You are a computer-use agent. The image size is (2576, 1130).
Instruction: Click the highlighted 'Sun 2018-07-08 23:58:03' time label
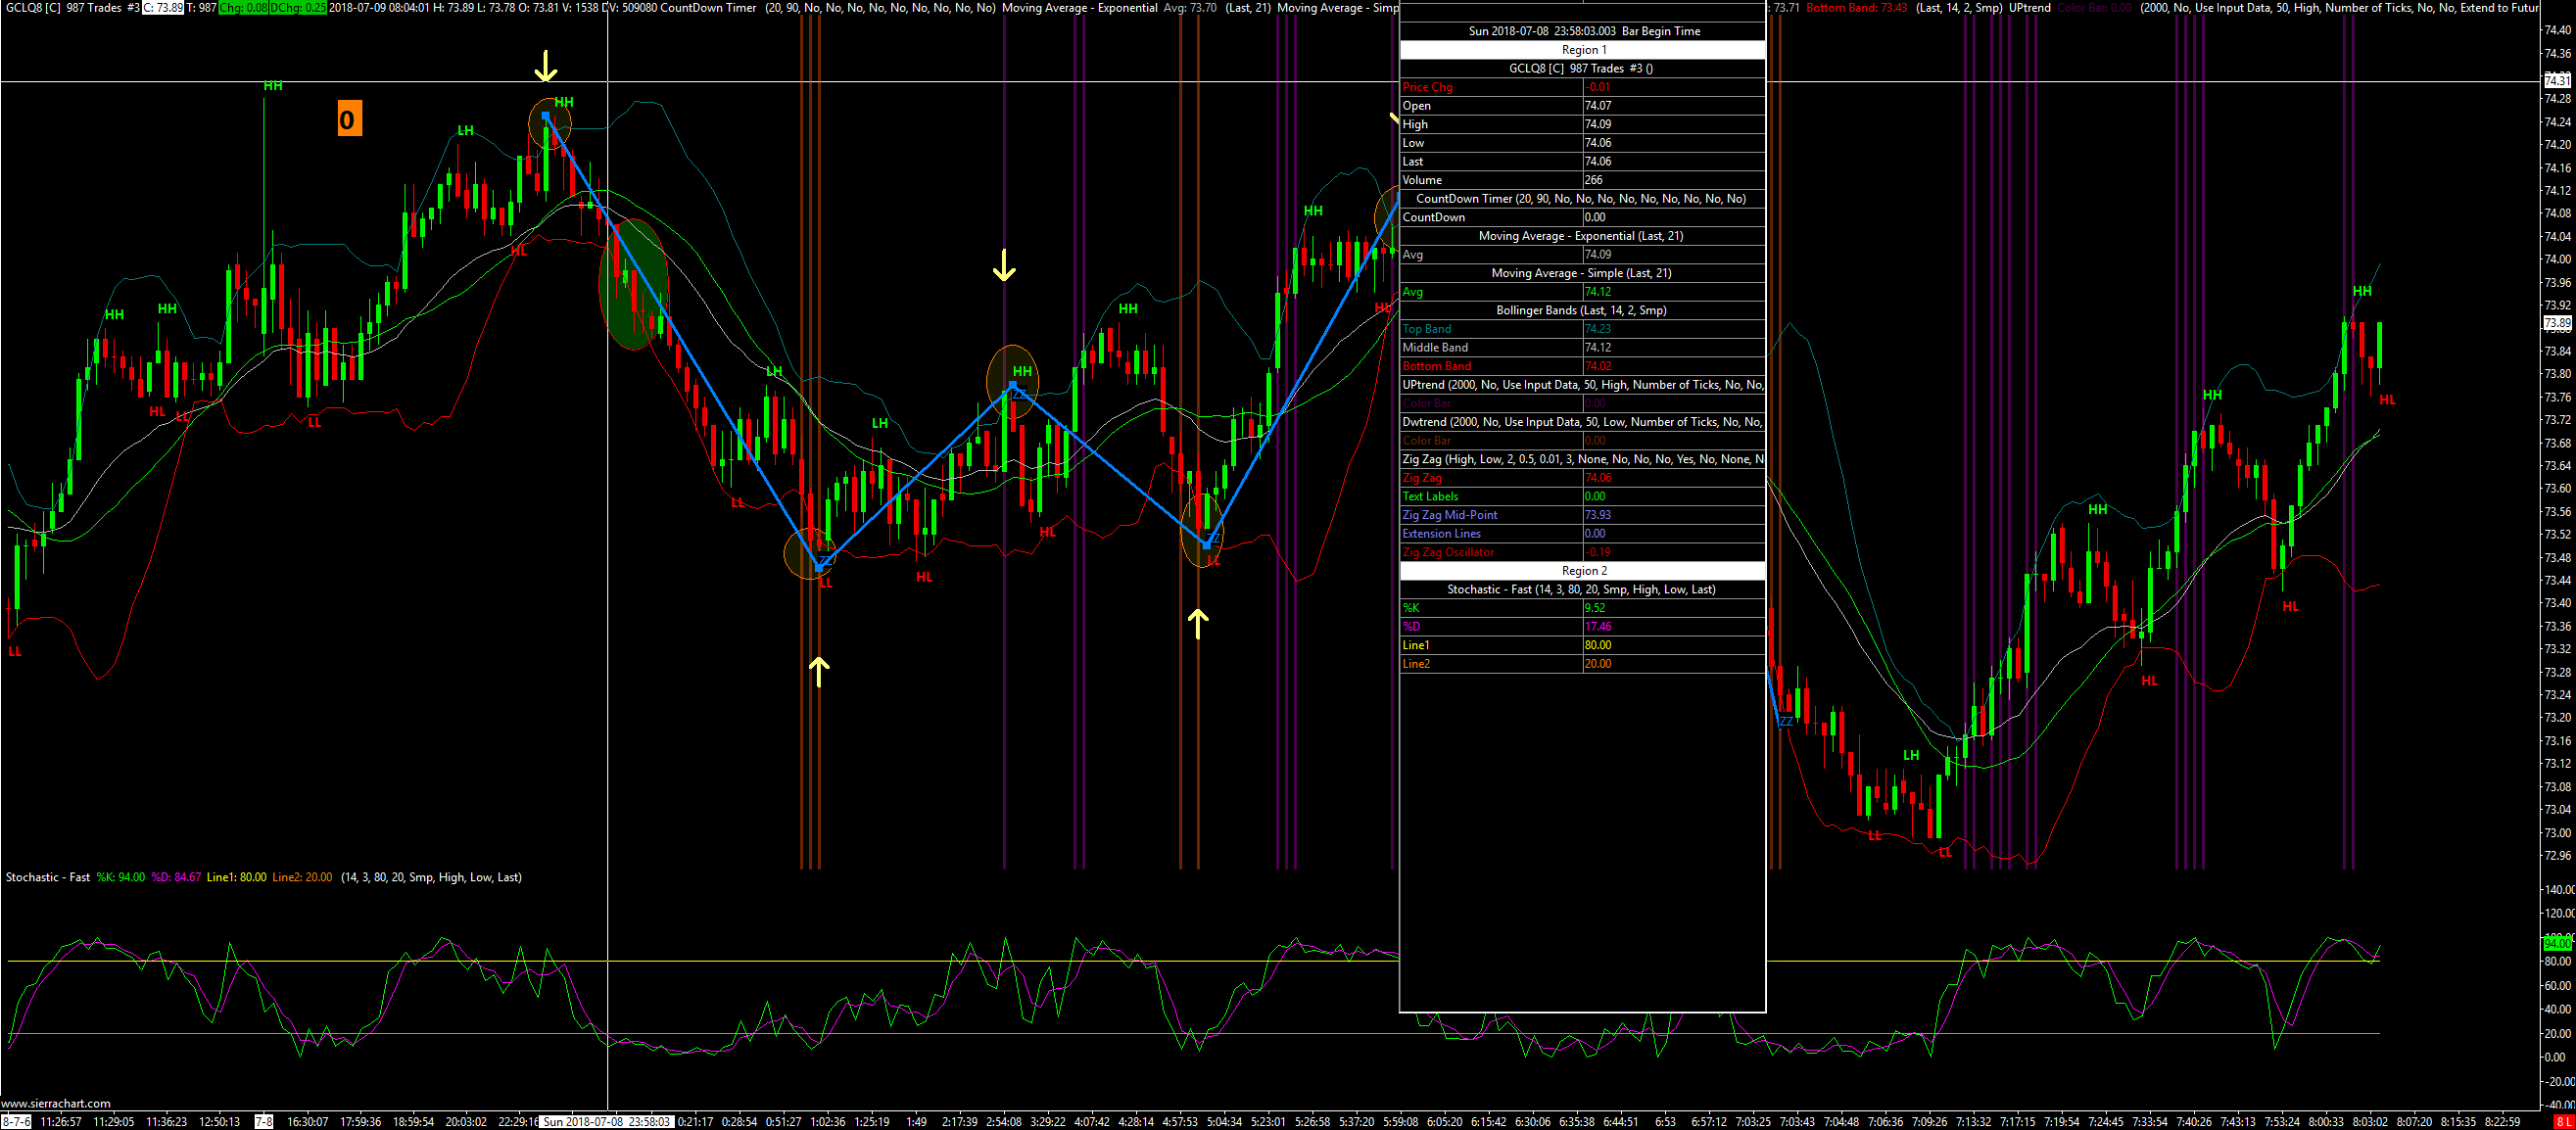tap(606, 1122)
